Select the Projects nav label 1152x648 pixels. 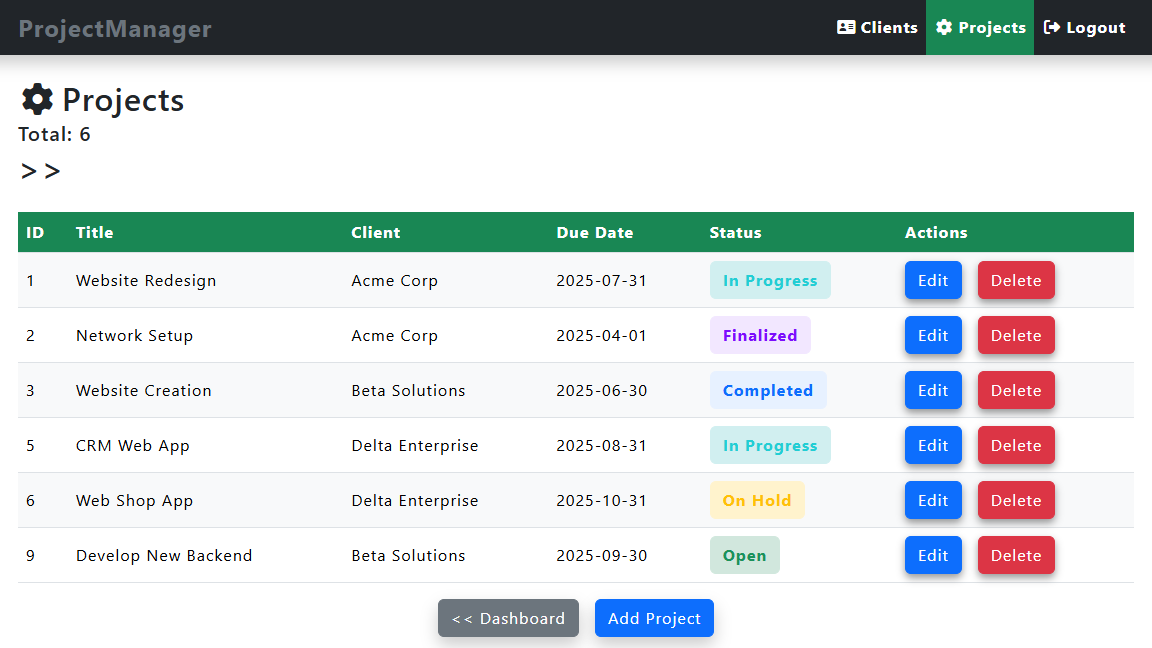992,27
